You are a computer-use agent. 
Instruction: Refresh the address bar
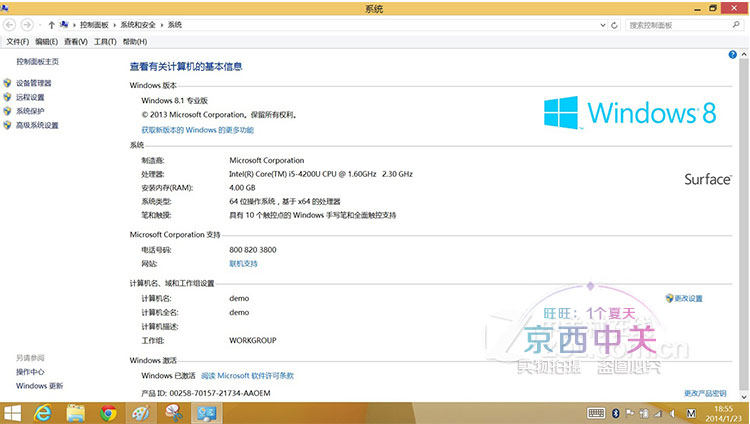(x=614, y=25)
